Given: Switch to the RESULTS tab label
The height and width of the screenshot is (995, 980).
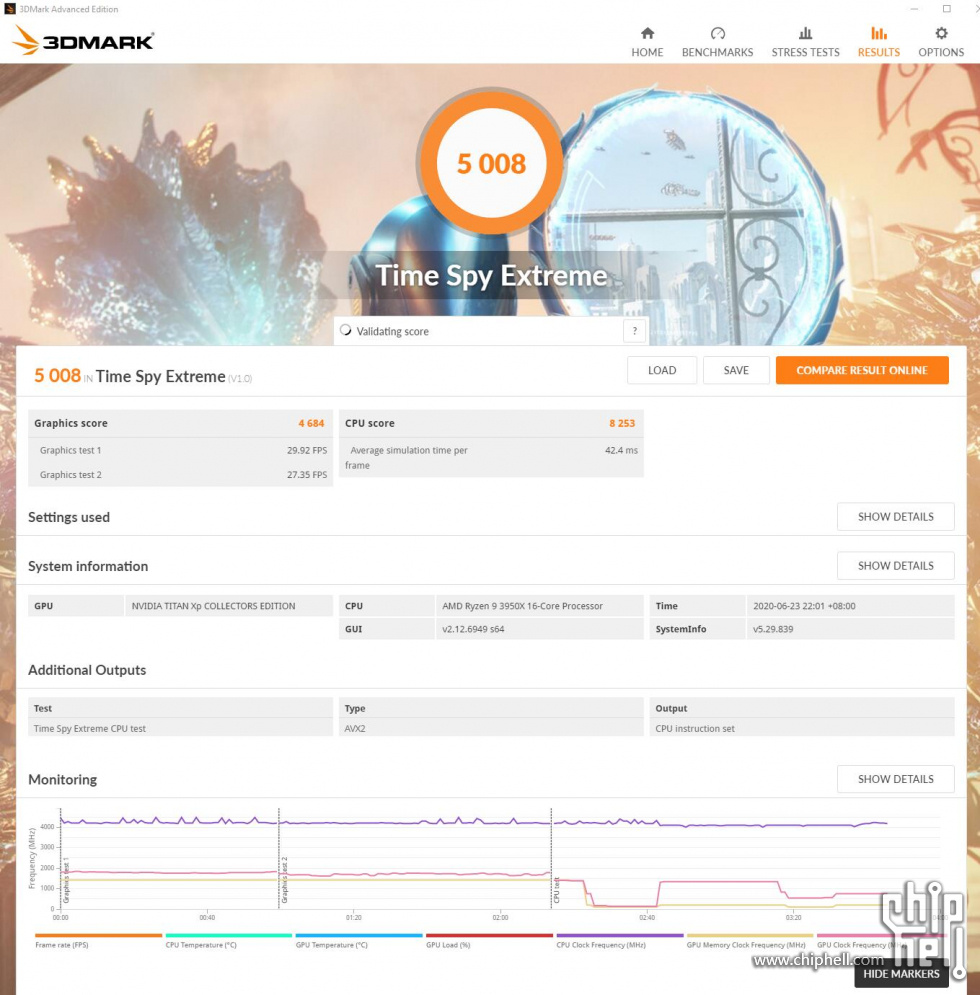Looking at the screenshot, I should 878,53.
